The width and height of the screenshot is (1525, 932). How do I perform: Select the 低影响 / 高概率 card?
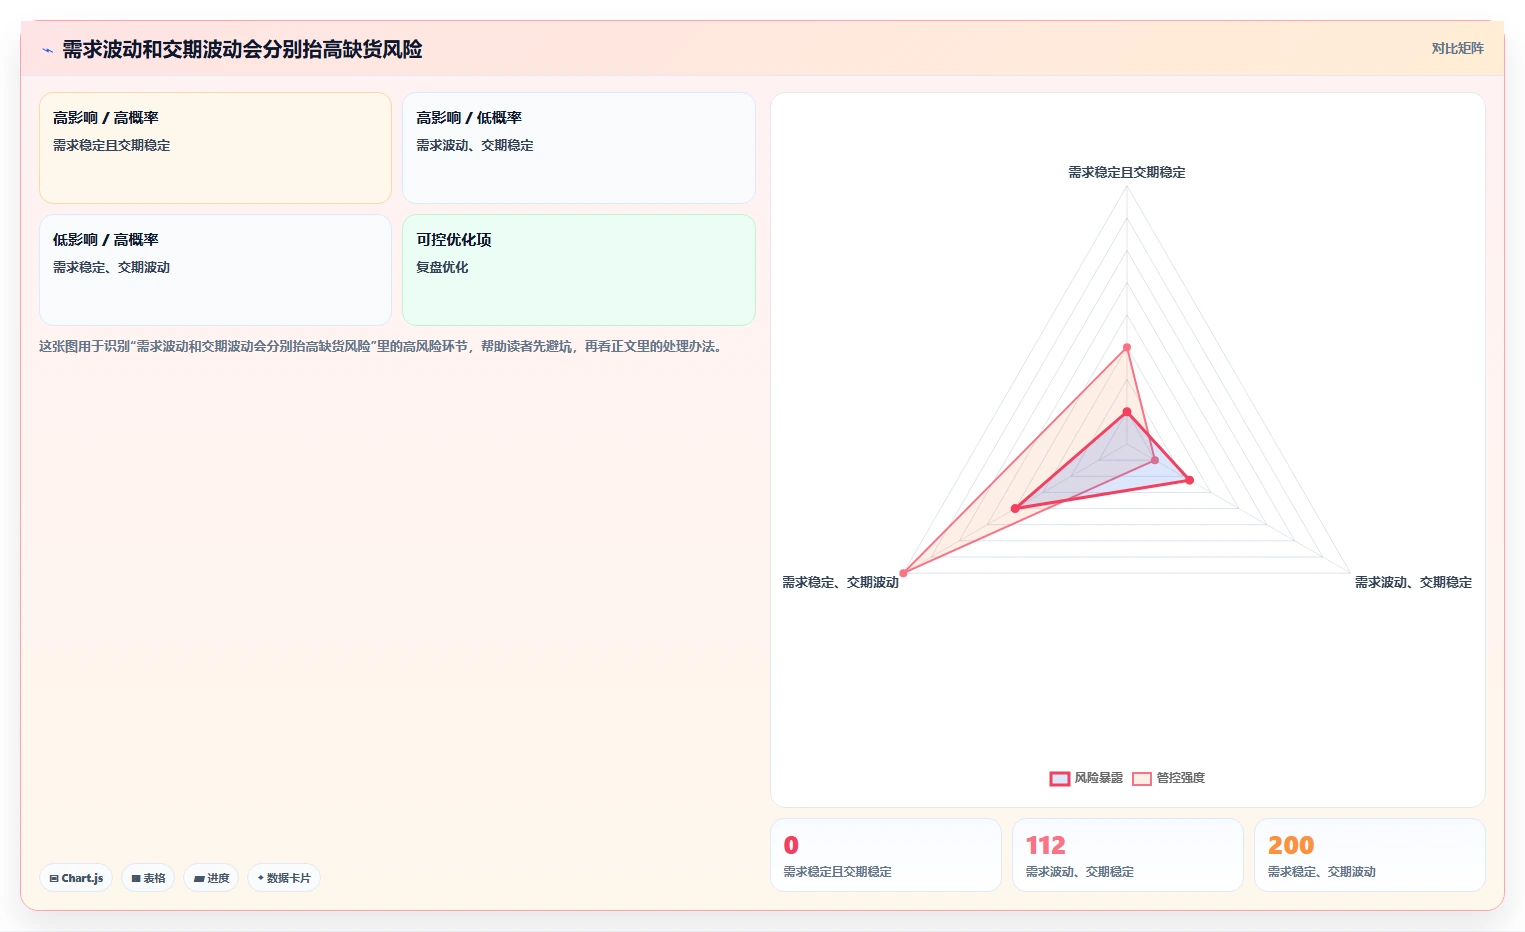click(215, 270)
